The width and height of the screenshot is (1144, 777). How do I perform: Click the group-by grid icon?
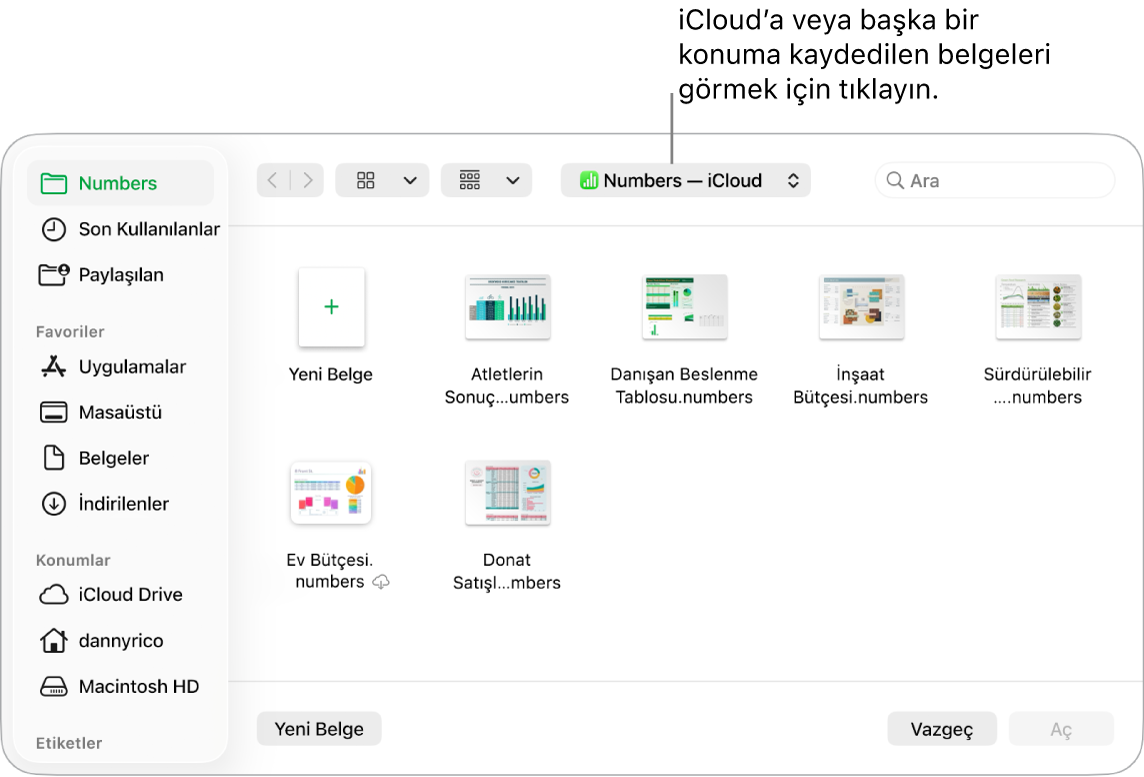click(470, 180)
